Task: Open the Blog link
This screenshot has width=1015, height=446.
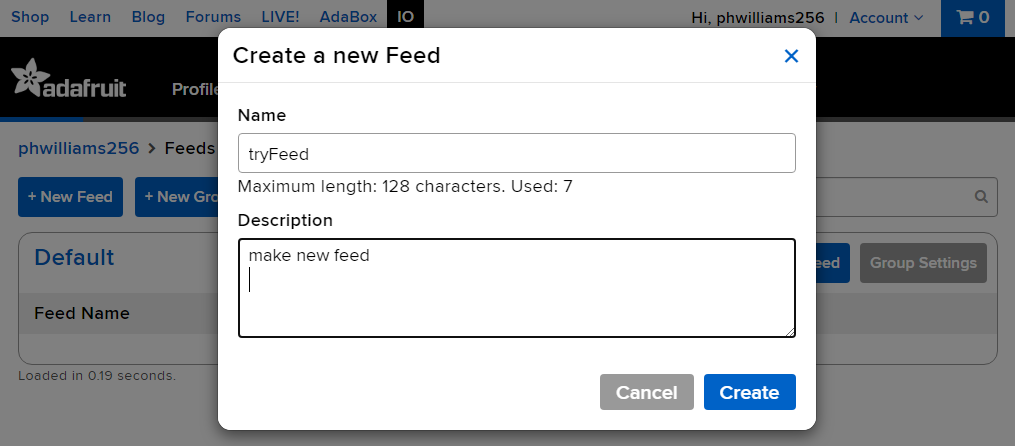Action: (148, 17)
